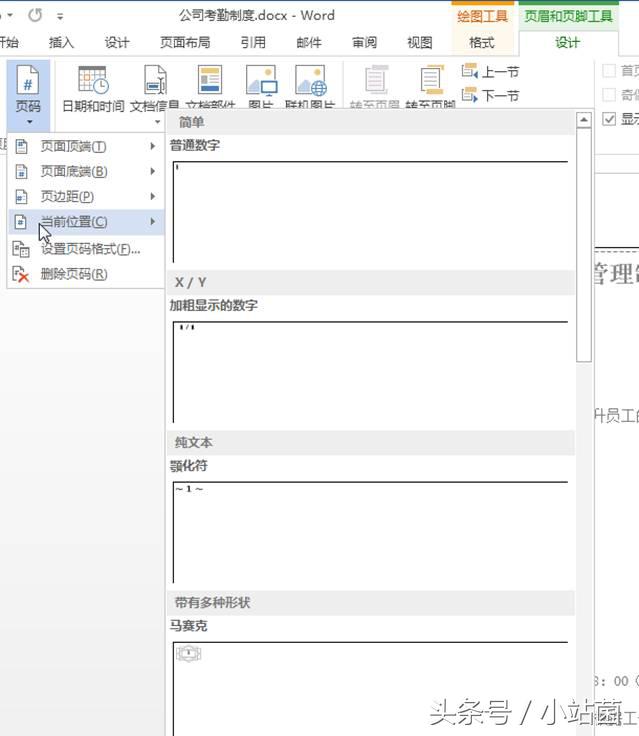This screenshot has height=736, width=639.
Task: Choose 当前位置(C) from the menu
Action: coord(86,222)
